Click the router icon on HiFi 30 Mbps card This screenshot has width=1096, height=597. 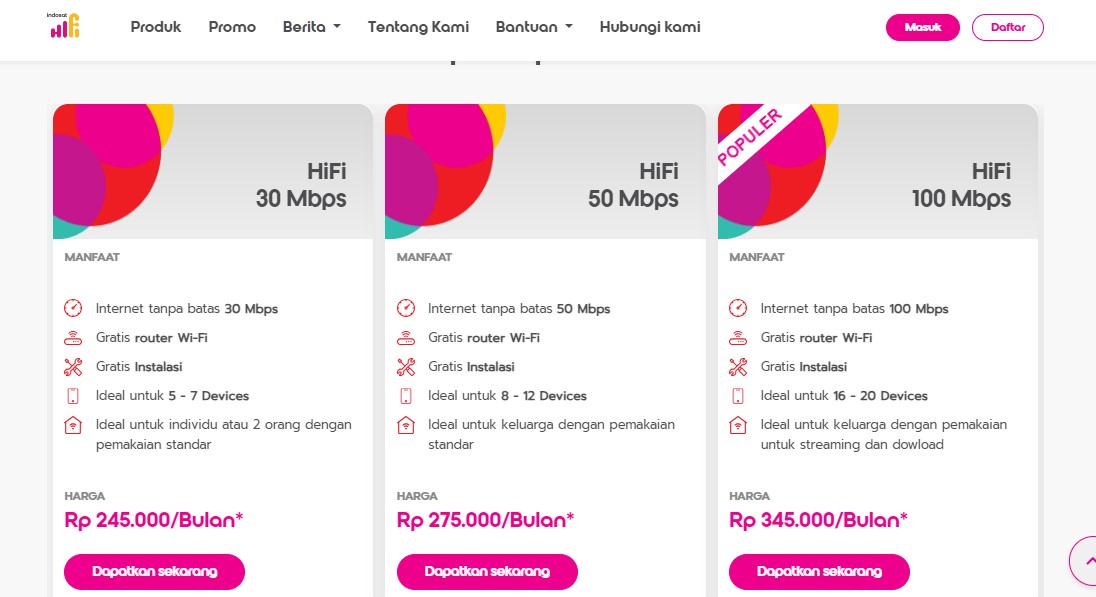click(73, 337)
